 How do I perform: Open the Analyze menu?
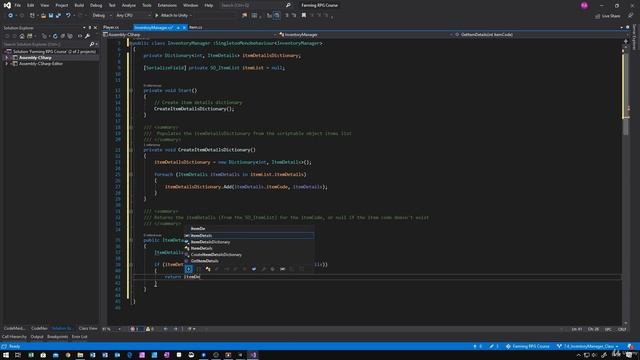tap(129, 5)
